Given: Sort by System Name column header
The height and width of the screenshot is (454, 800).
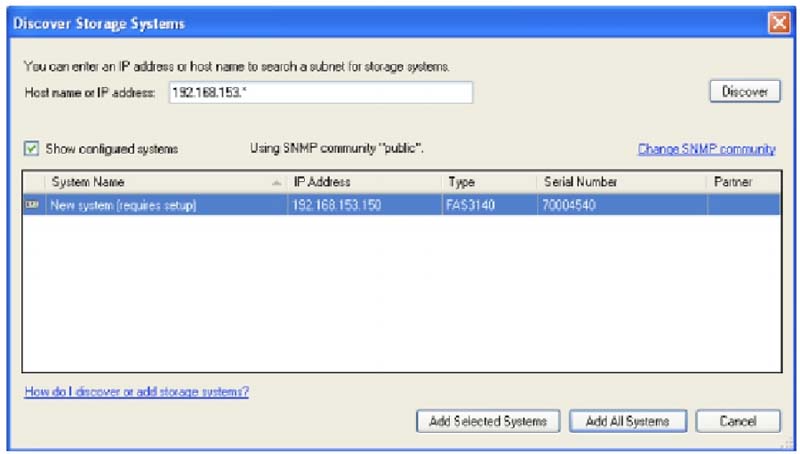Looking at the screenshot, I should 166,182.
